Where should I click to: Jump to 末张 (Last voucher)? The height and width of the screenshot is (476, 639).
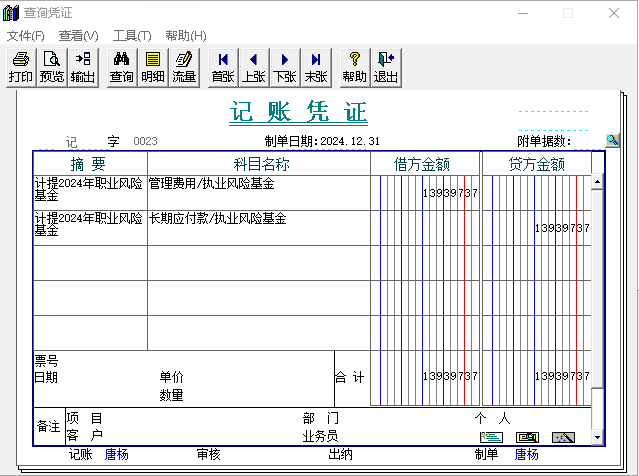point(316,67)
